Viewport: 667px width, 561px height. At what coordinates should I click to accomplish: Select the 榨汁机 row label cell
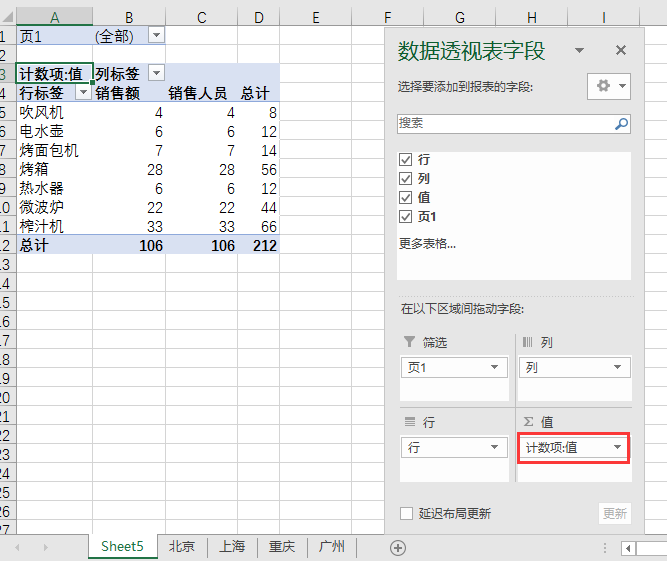click(54, 226)
